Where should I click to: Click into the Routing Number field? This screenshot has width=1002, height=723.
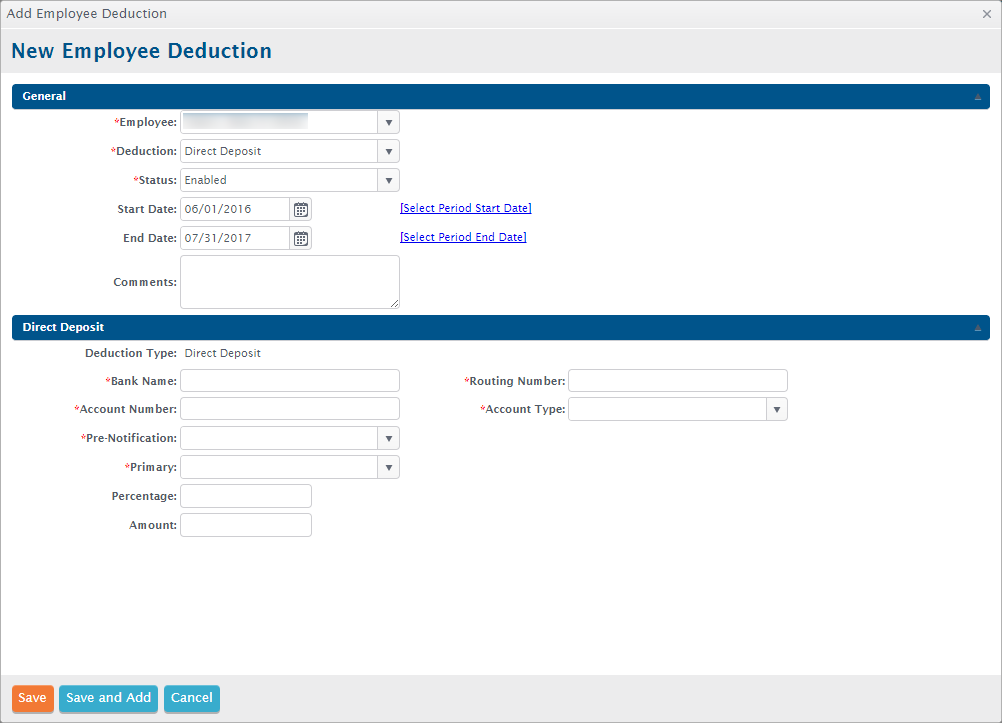[x=677, y=380]
